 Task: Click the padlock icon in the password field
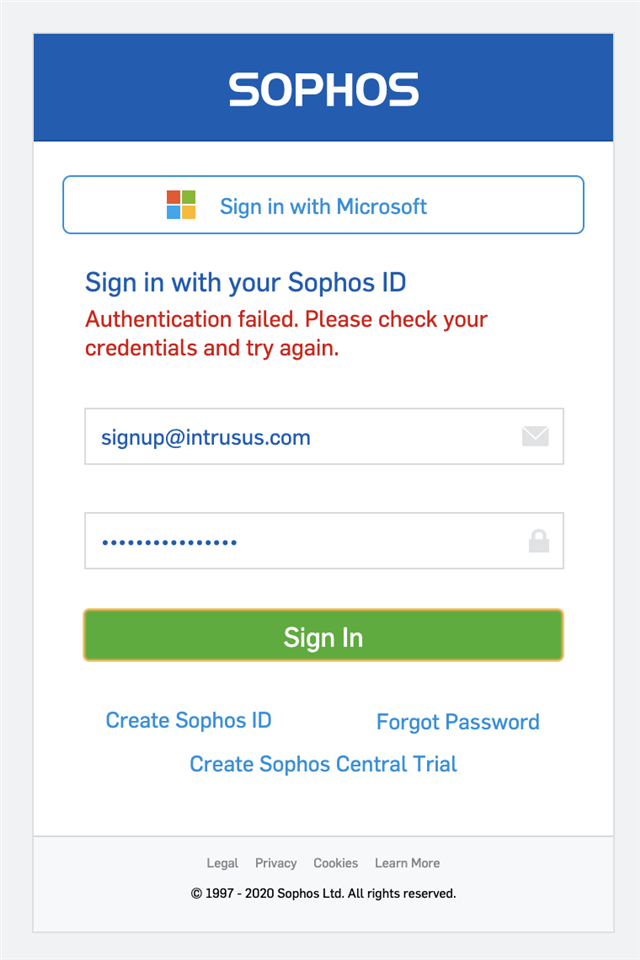point(539,541)
